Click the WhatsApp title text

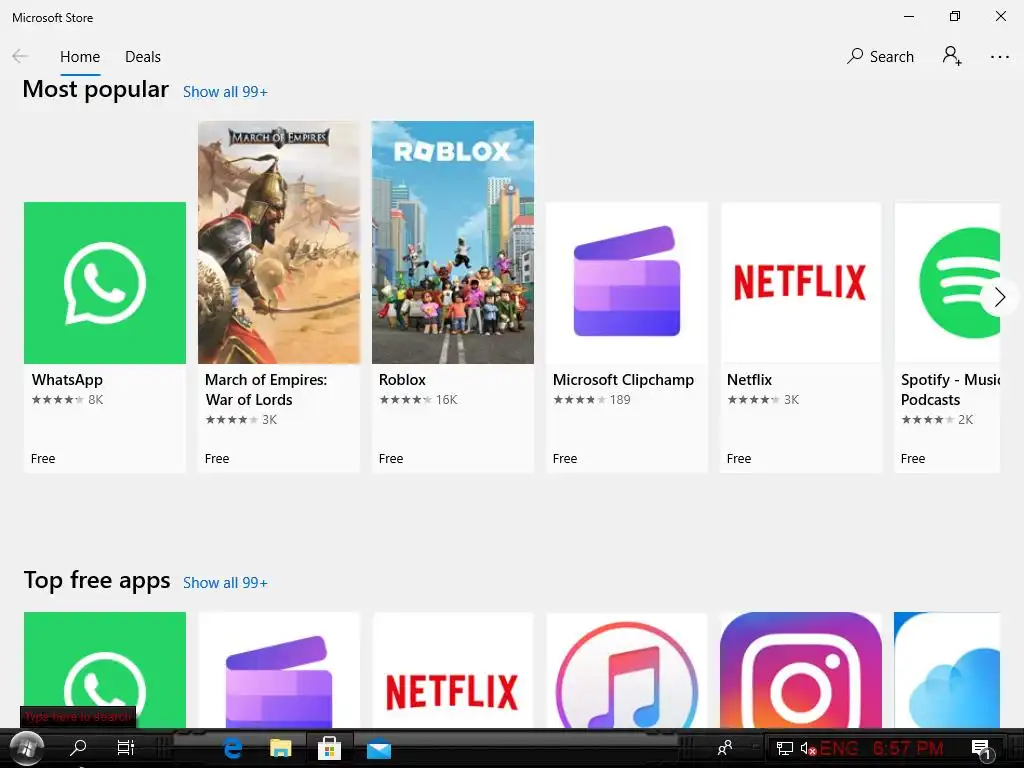pos(67,380)
